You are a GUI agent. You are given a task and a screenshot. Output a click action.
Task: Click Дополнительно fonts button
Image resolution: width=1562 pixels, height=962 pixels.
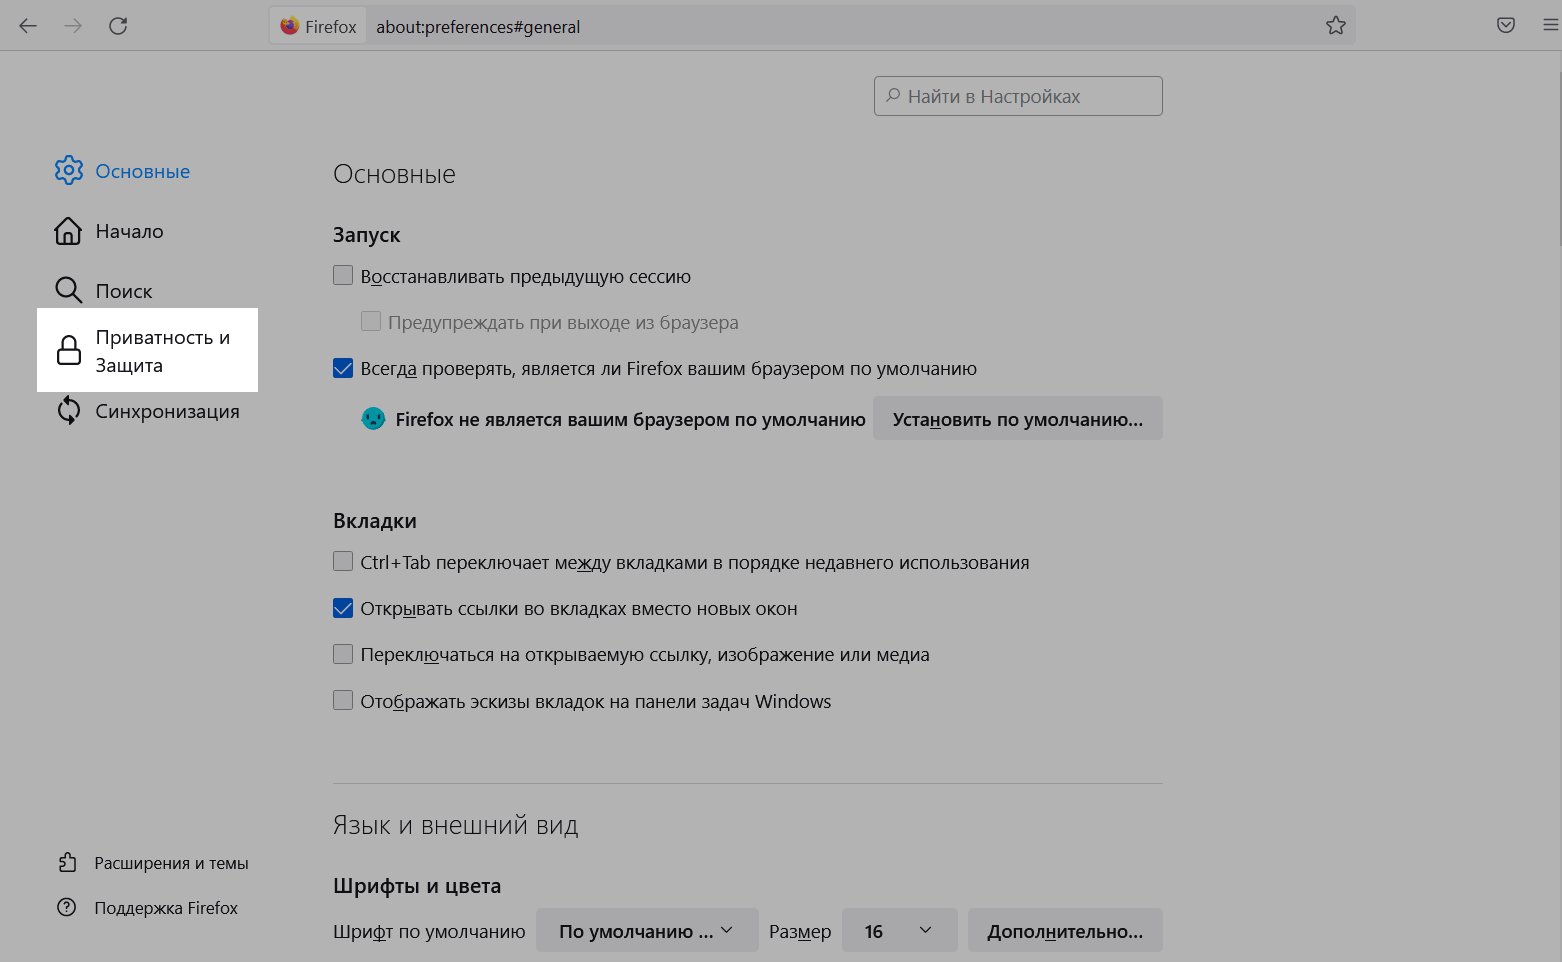(x=1064, y=931)
